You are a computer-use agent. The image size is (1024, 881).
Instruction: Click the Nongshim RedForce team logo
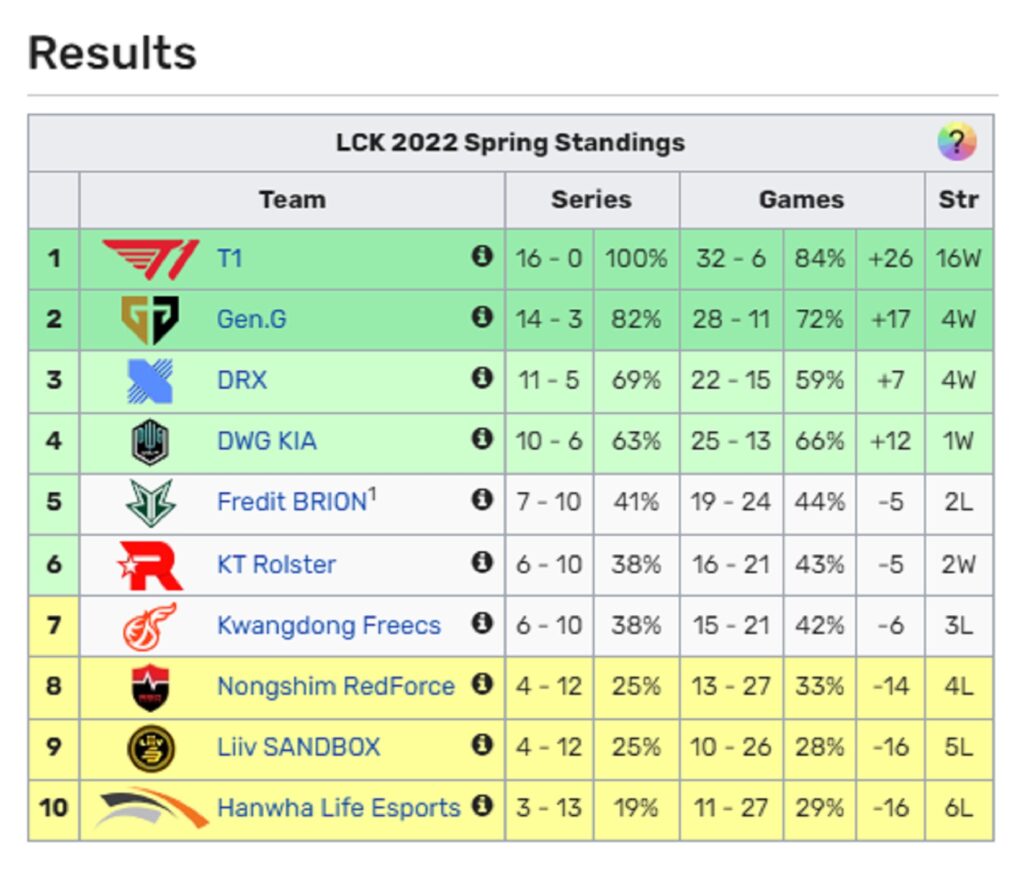click(x=150, y=687)
